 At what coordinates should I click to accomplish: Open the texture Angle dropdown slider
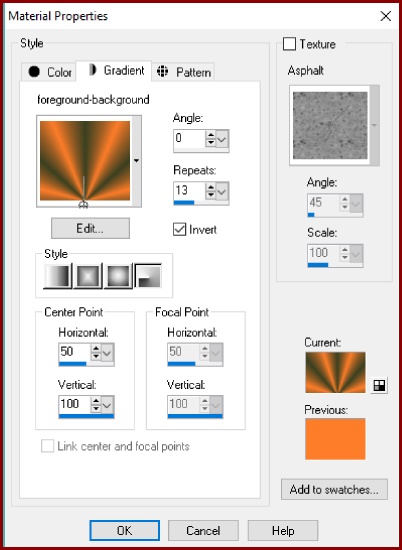356,203
